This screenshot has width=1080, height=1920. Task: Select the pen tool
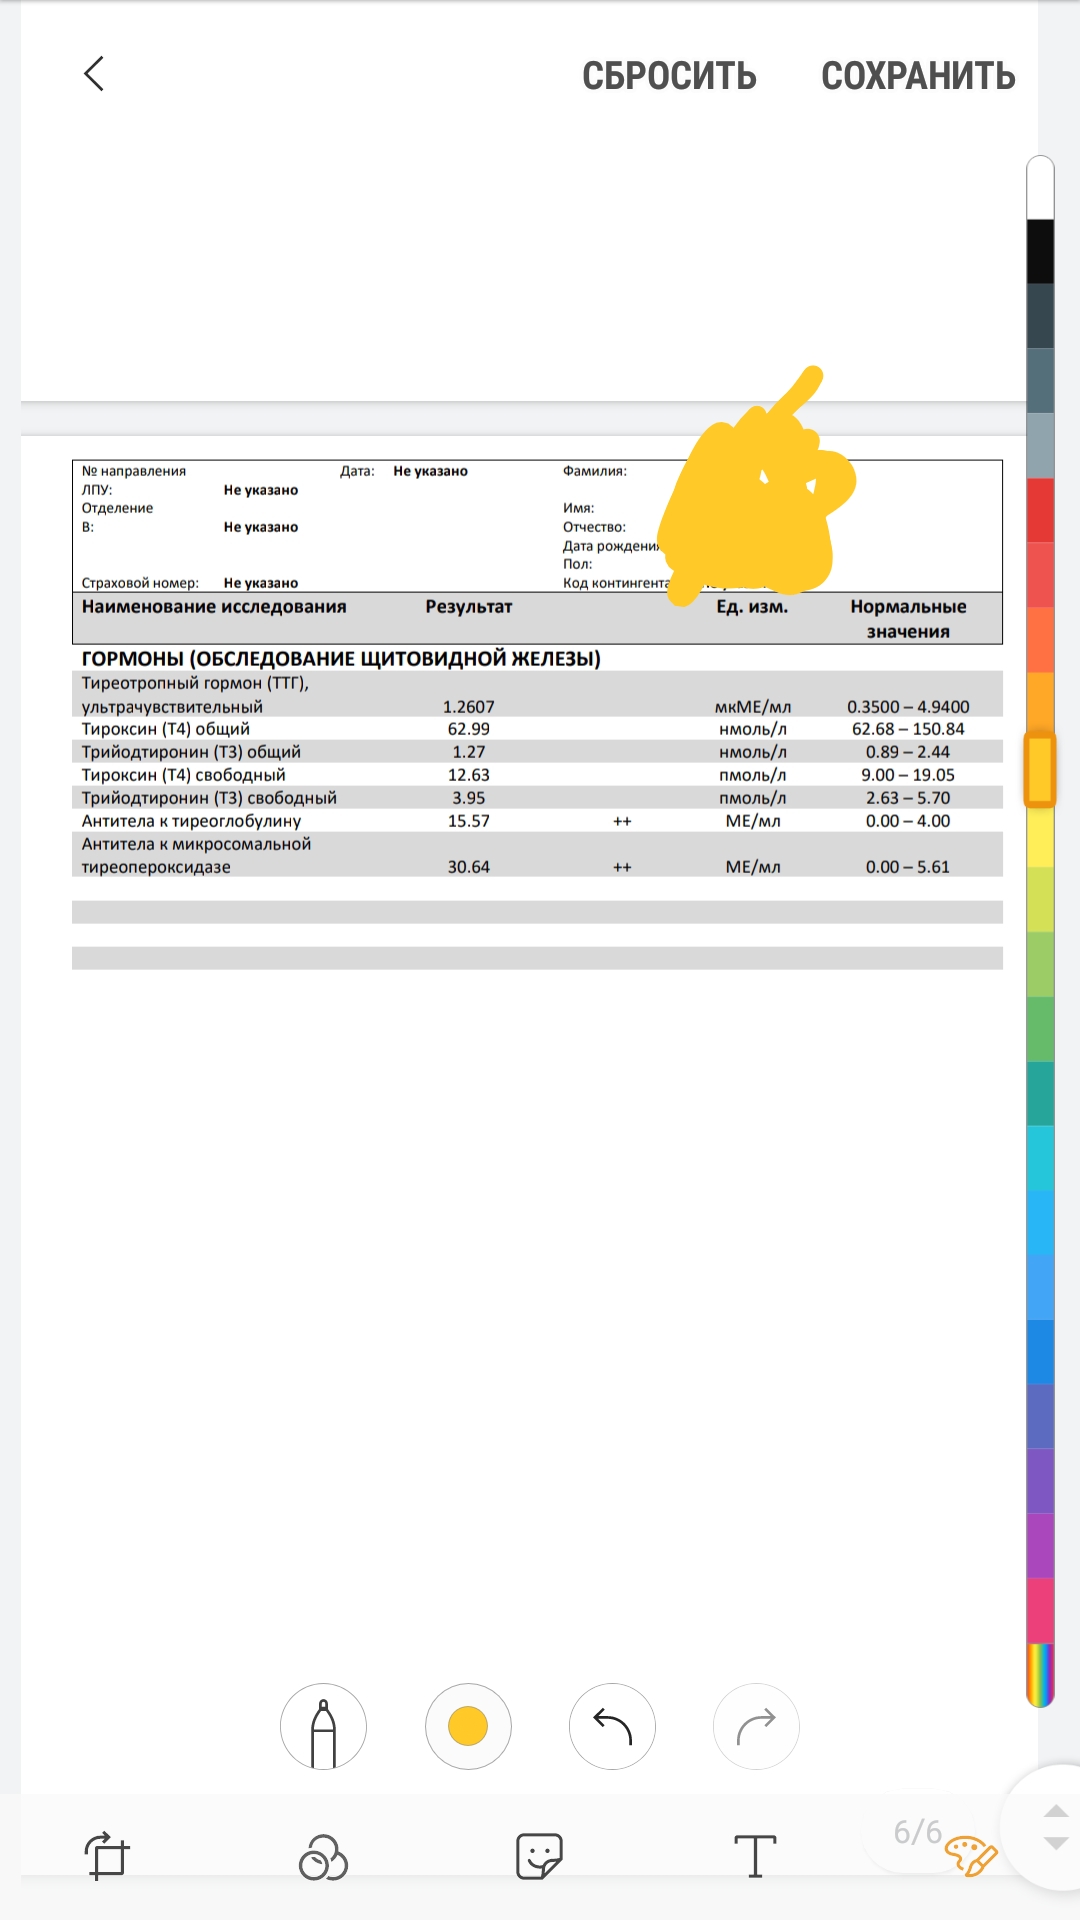(323, 1726)
